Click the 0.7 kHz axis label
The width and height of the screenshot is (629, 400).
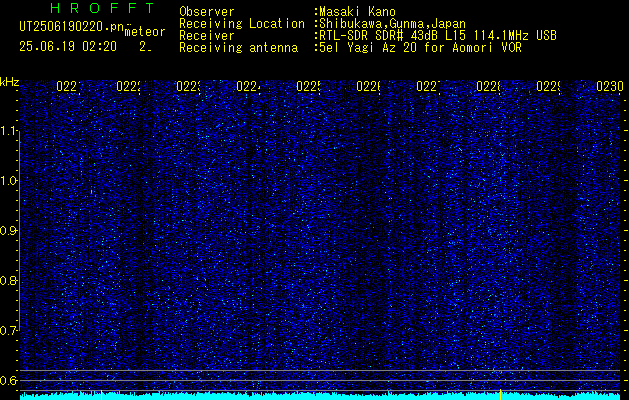coord(9,331)
